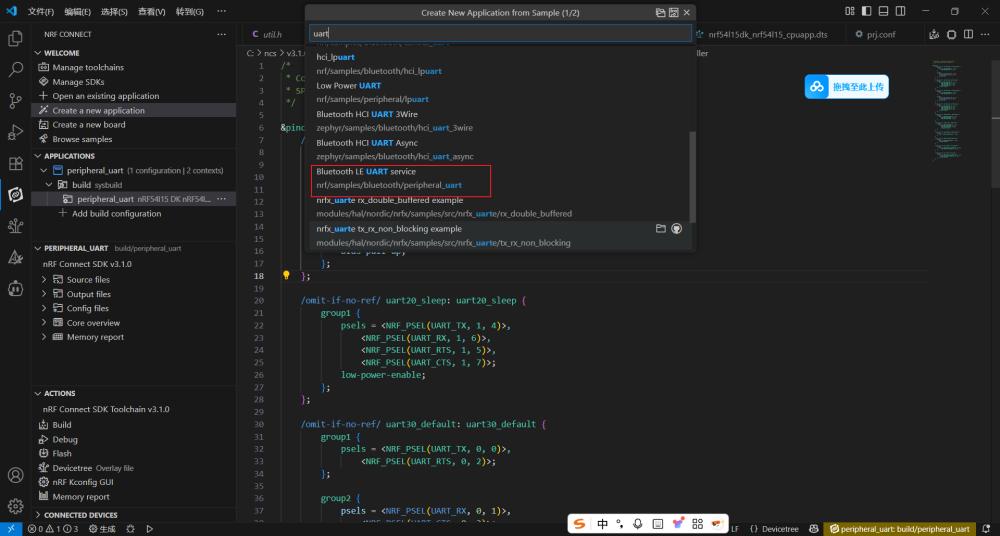
Task: Open the GitHub icon on nrfx_uarte tx_rx_non_blocking
Action: tap(676, 229)
